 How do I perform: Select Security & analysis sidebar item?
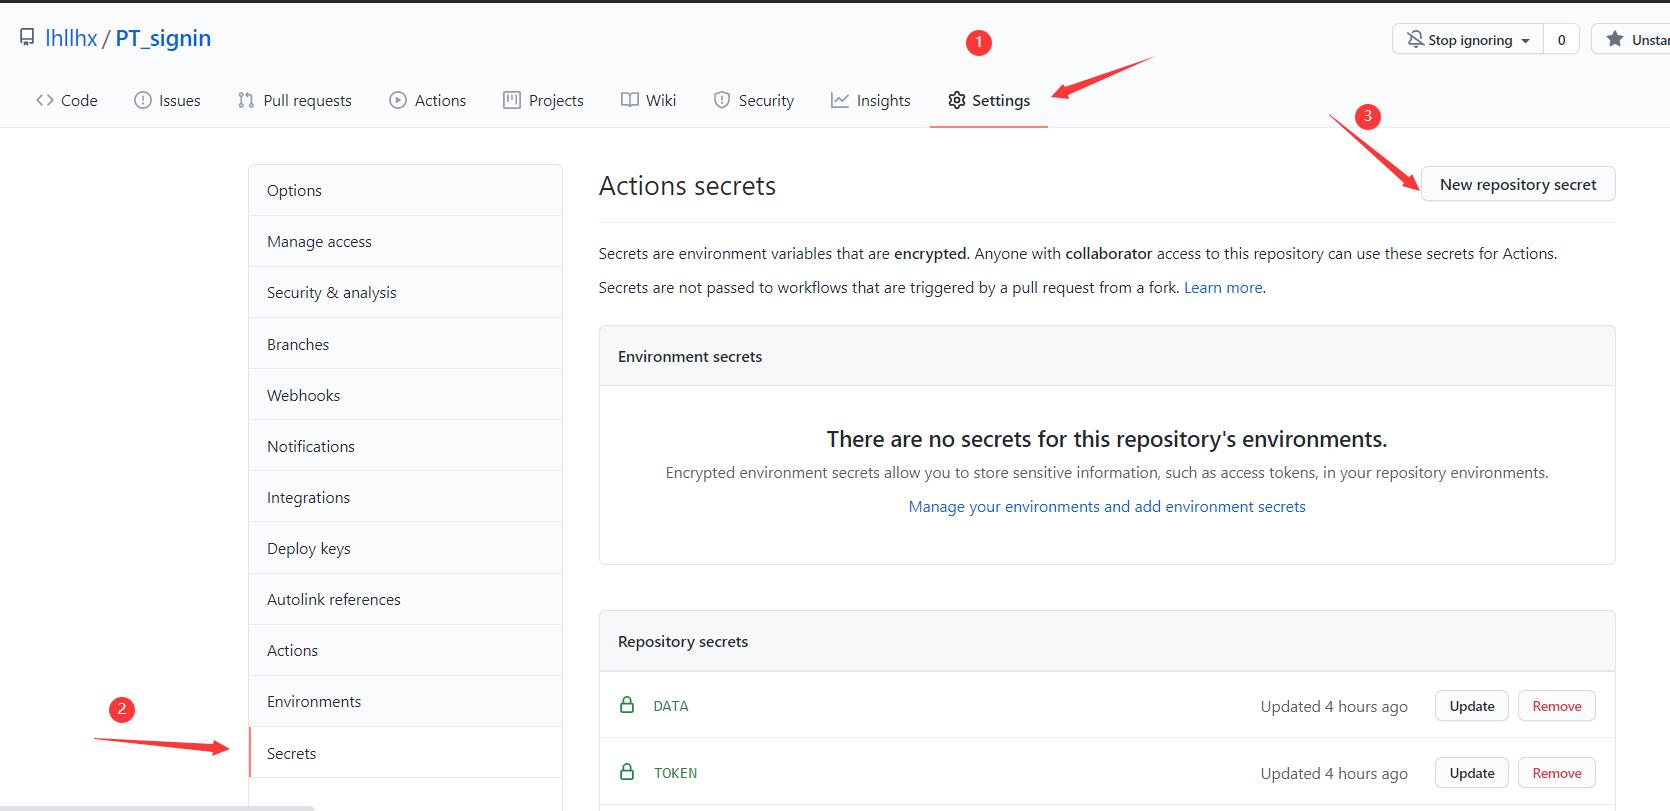click(405, 292)
